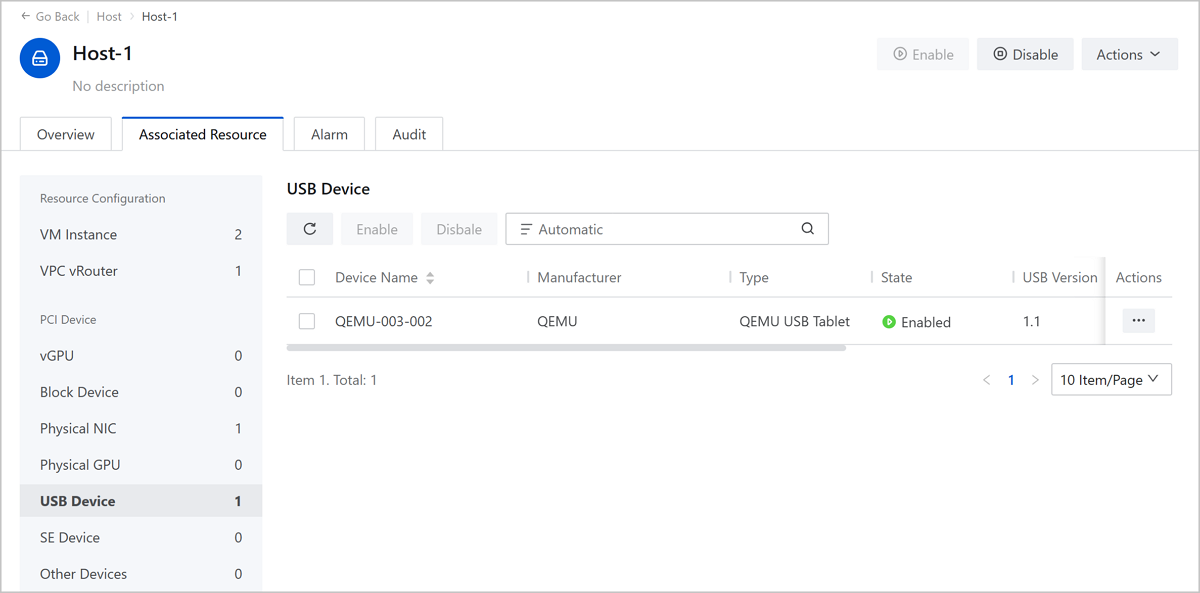Toggle the select-all checkbox in table header
This screenshot has height=593, width=1200.
(307, 278)
